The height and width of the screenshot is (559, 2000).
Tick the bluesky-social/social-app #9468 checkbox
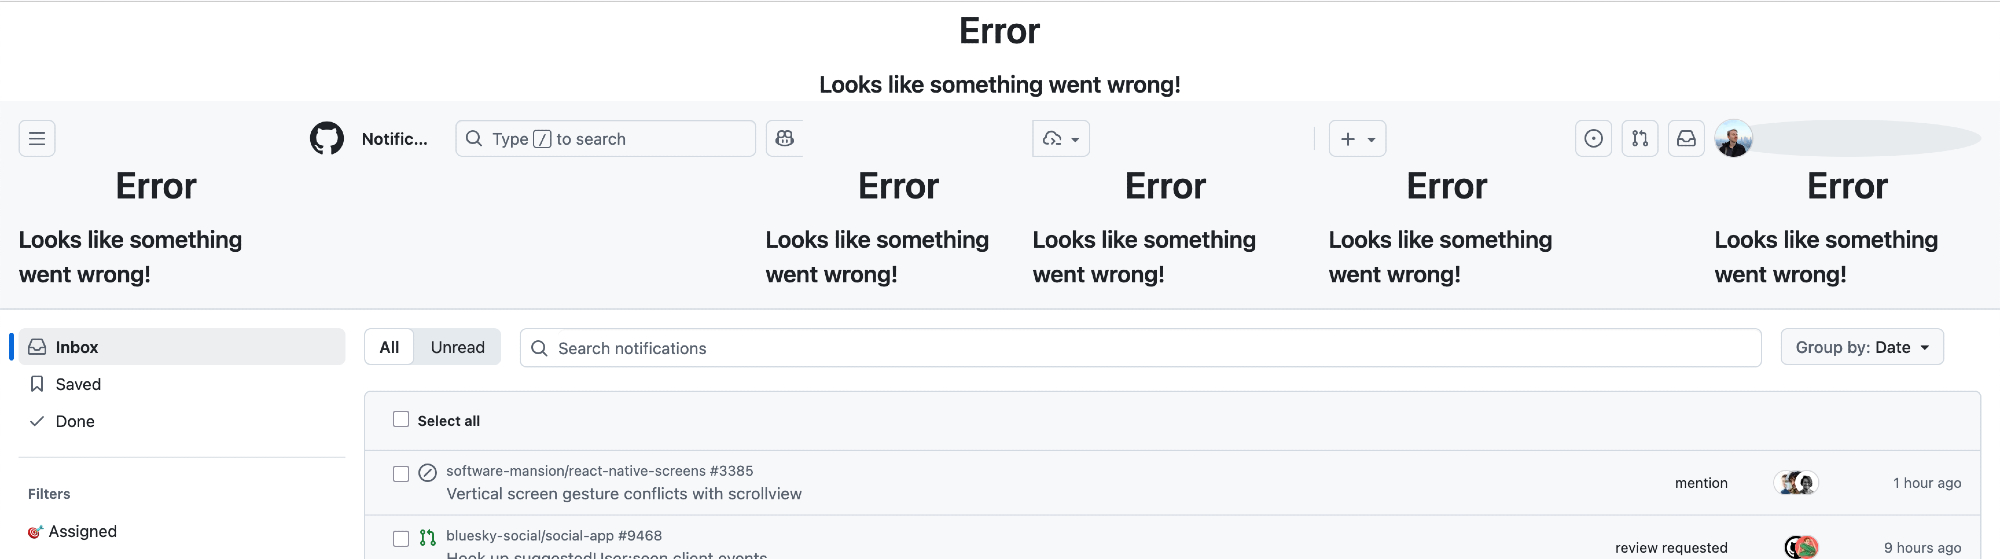pos(401,539)
